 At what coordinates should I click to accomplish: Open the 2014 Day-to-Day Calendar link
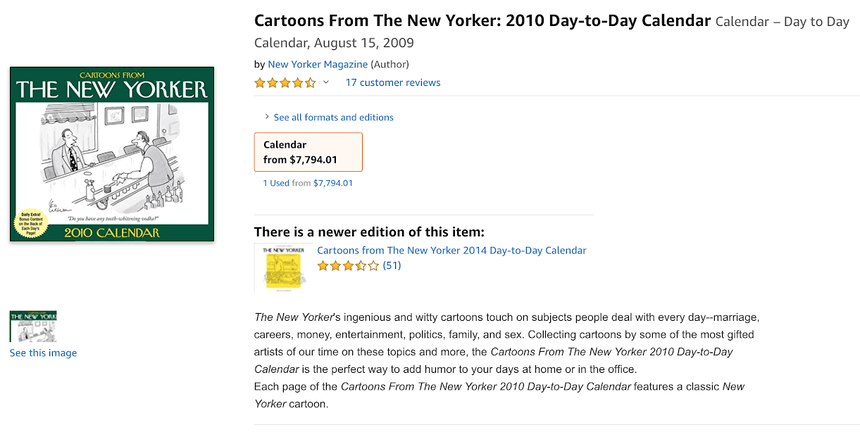(x=451, y=250)
